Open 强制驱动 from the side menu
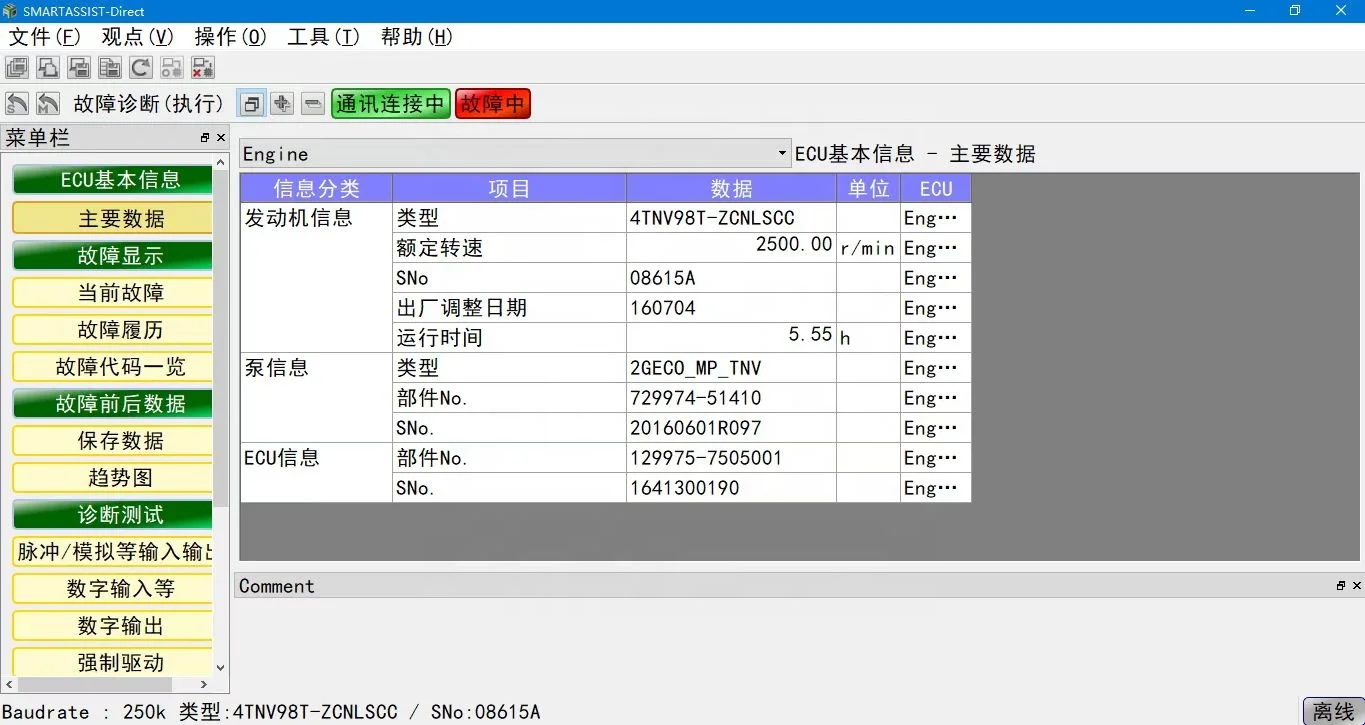 pos(112,663)
